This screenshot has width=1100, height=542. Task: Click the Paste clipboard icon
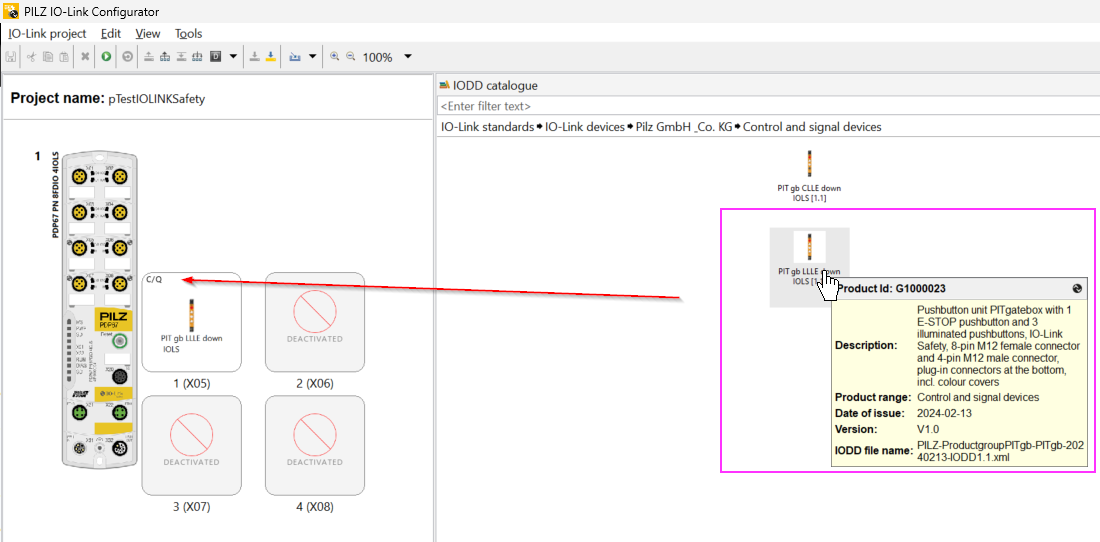tap(64, 57)
